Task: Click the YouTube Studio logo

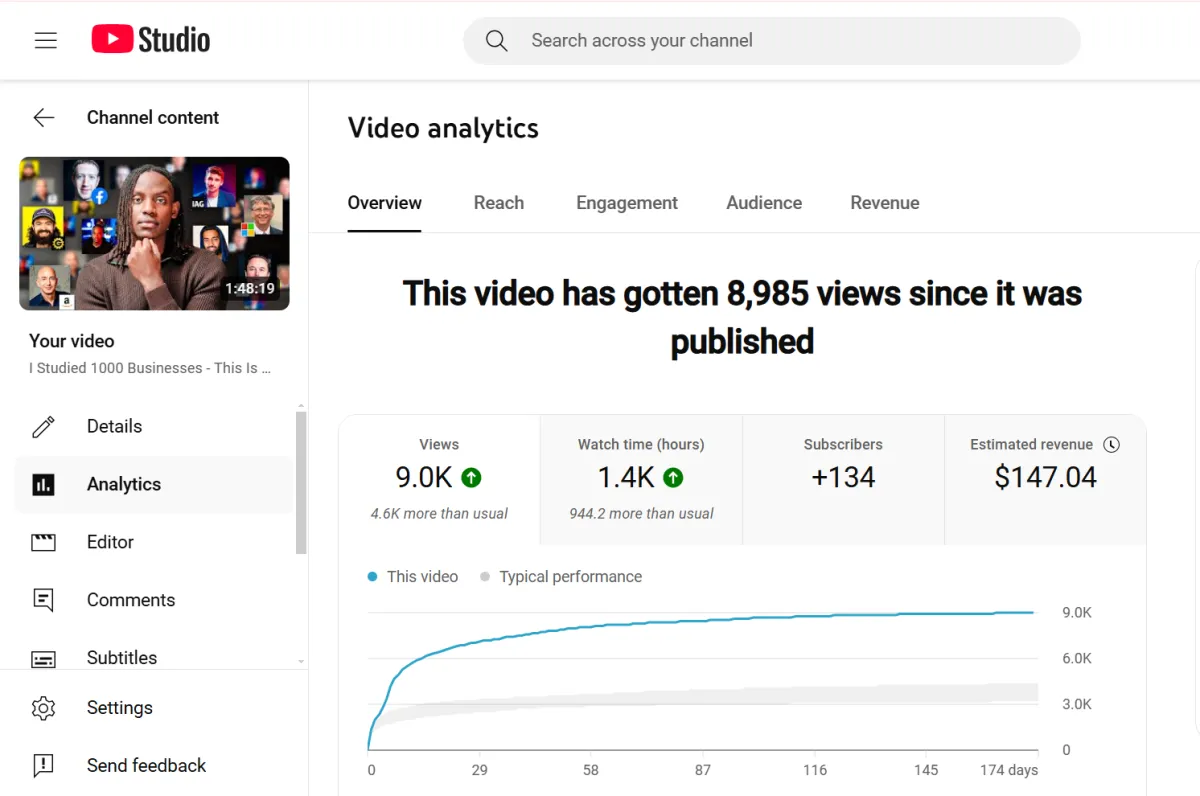Action: point(151,40)
